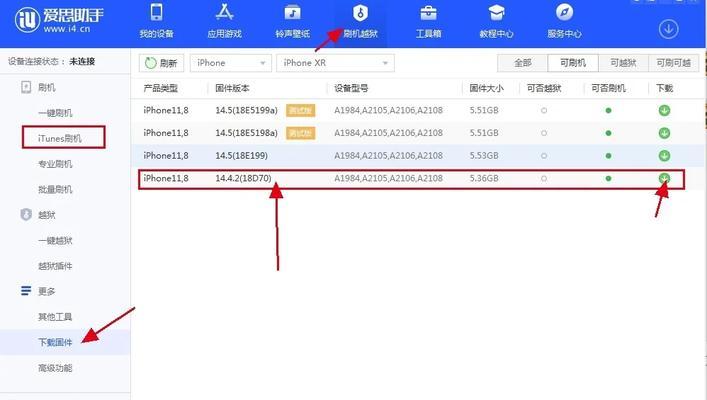Open 教程中心 tutorial center icon
This screenshot has width=707, height=400.
coord(496,13)
